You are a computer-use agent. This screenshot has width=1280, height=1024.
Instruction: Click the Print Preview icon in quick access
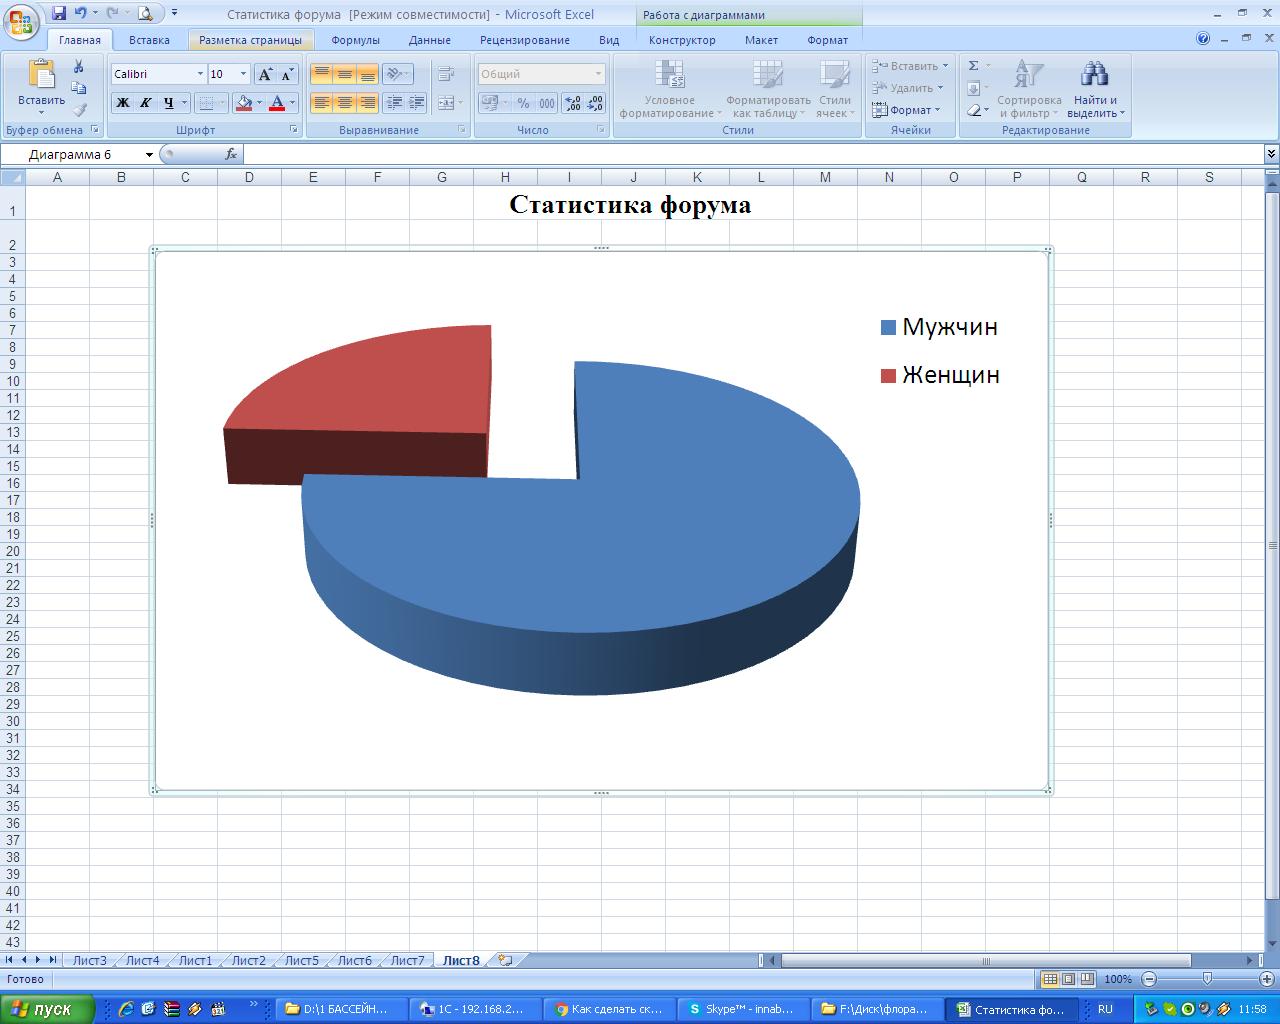146,13
